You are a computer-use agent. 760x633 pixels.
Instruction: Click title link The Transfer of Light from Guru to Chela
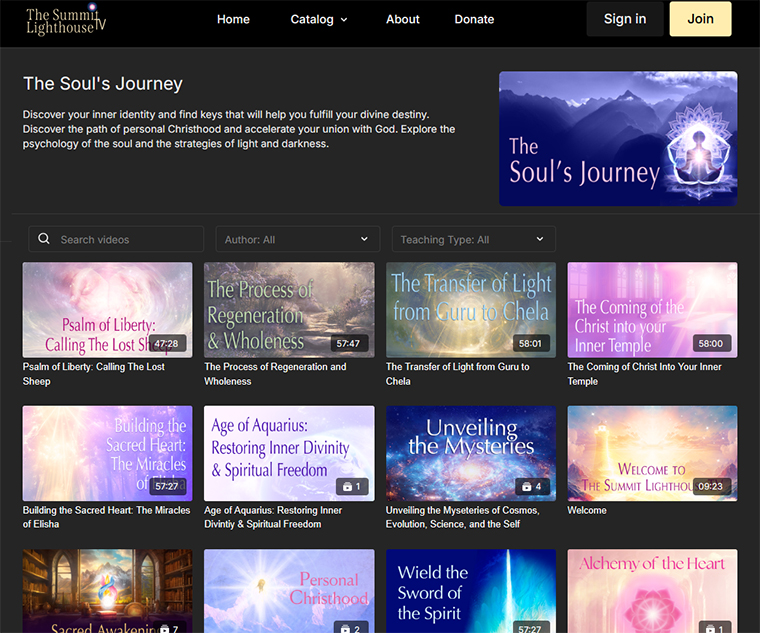point(458,374)
